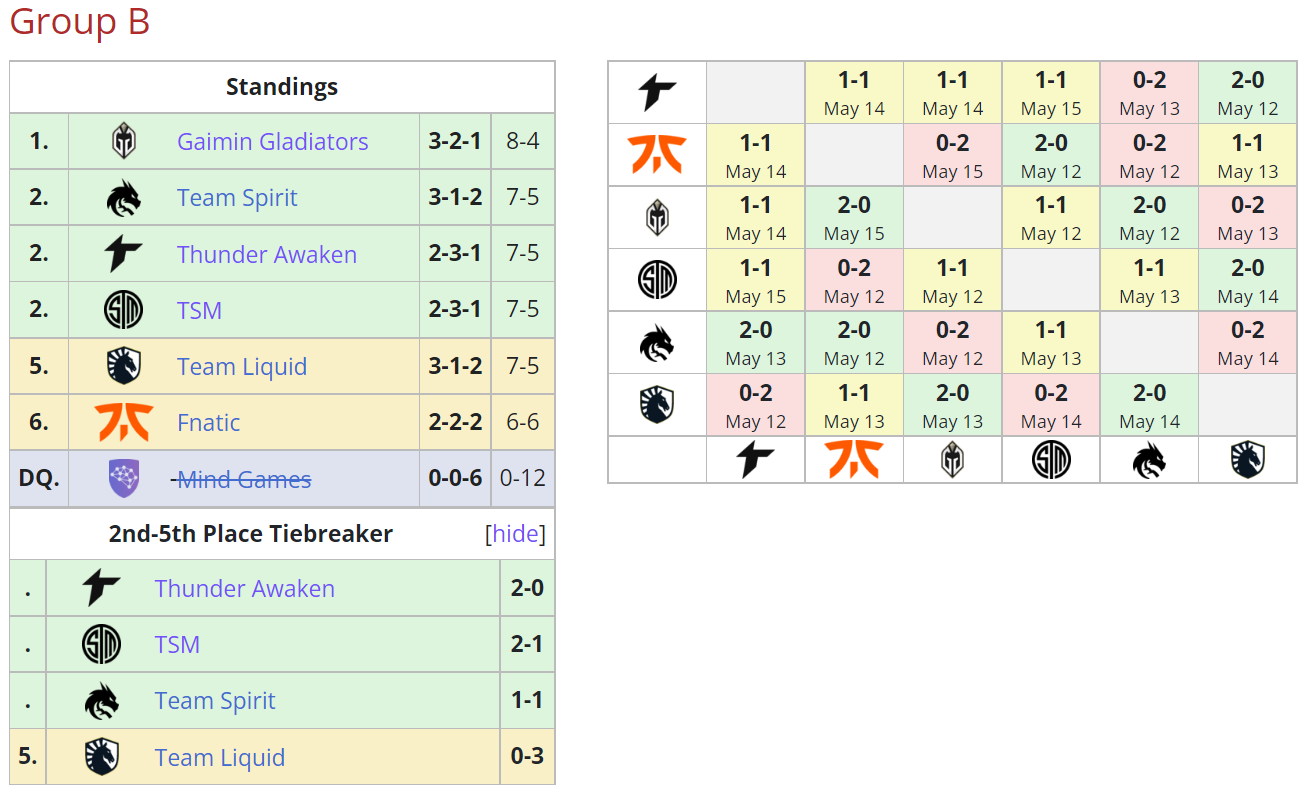Click Gaimin Gladiators logo in crosstable left column

click(x=657, y=218)
